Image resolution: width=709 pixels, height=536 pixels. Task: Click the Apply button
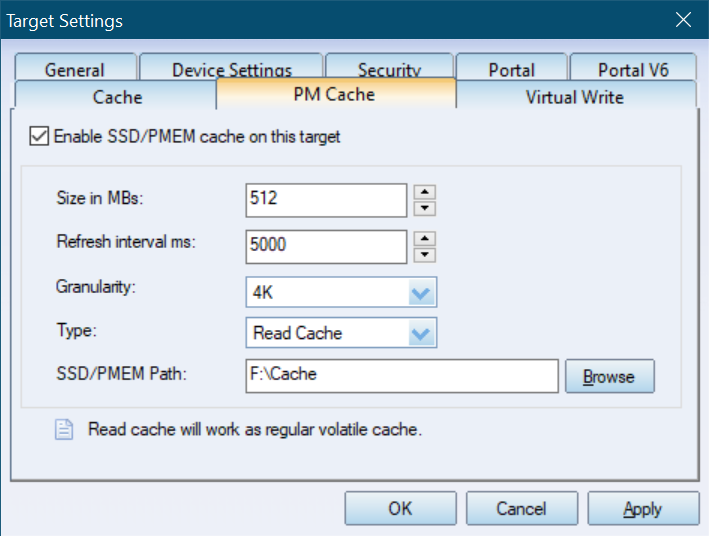point(643,508)
